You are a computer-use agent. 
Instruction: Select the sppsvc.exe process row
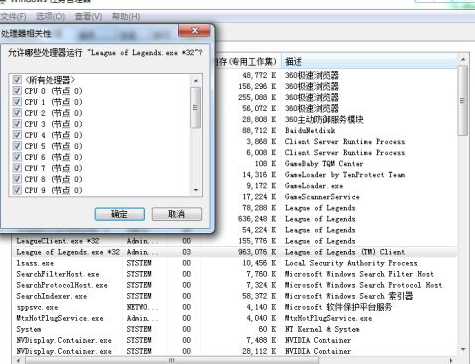pos(235,307)
